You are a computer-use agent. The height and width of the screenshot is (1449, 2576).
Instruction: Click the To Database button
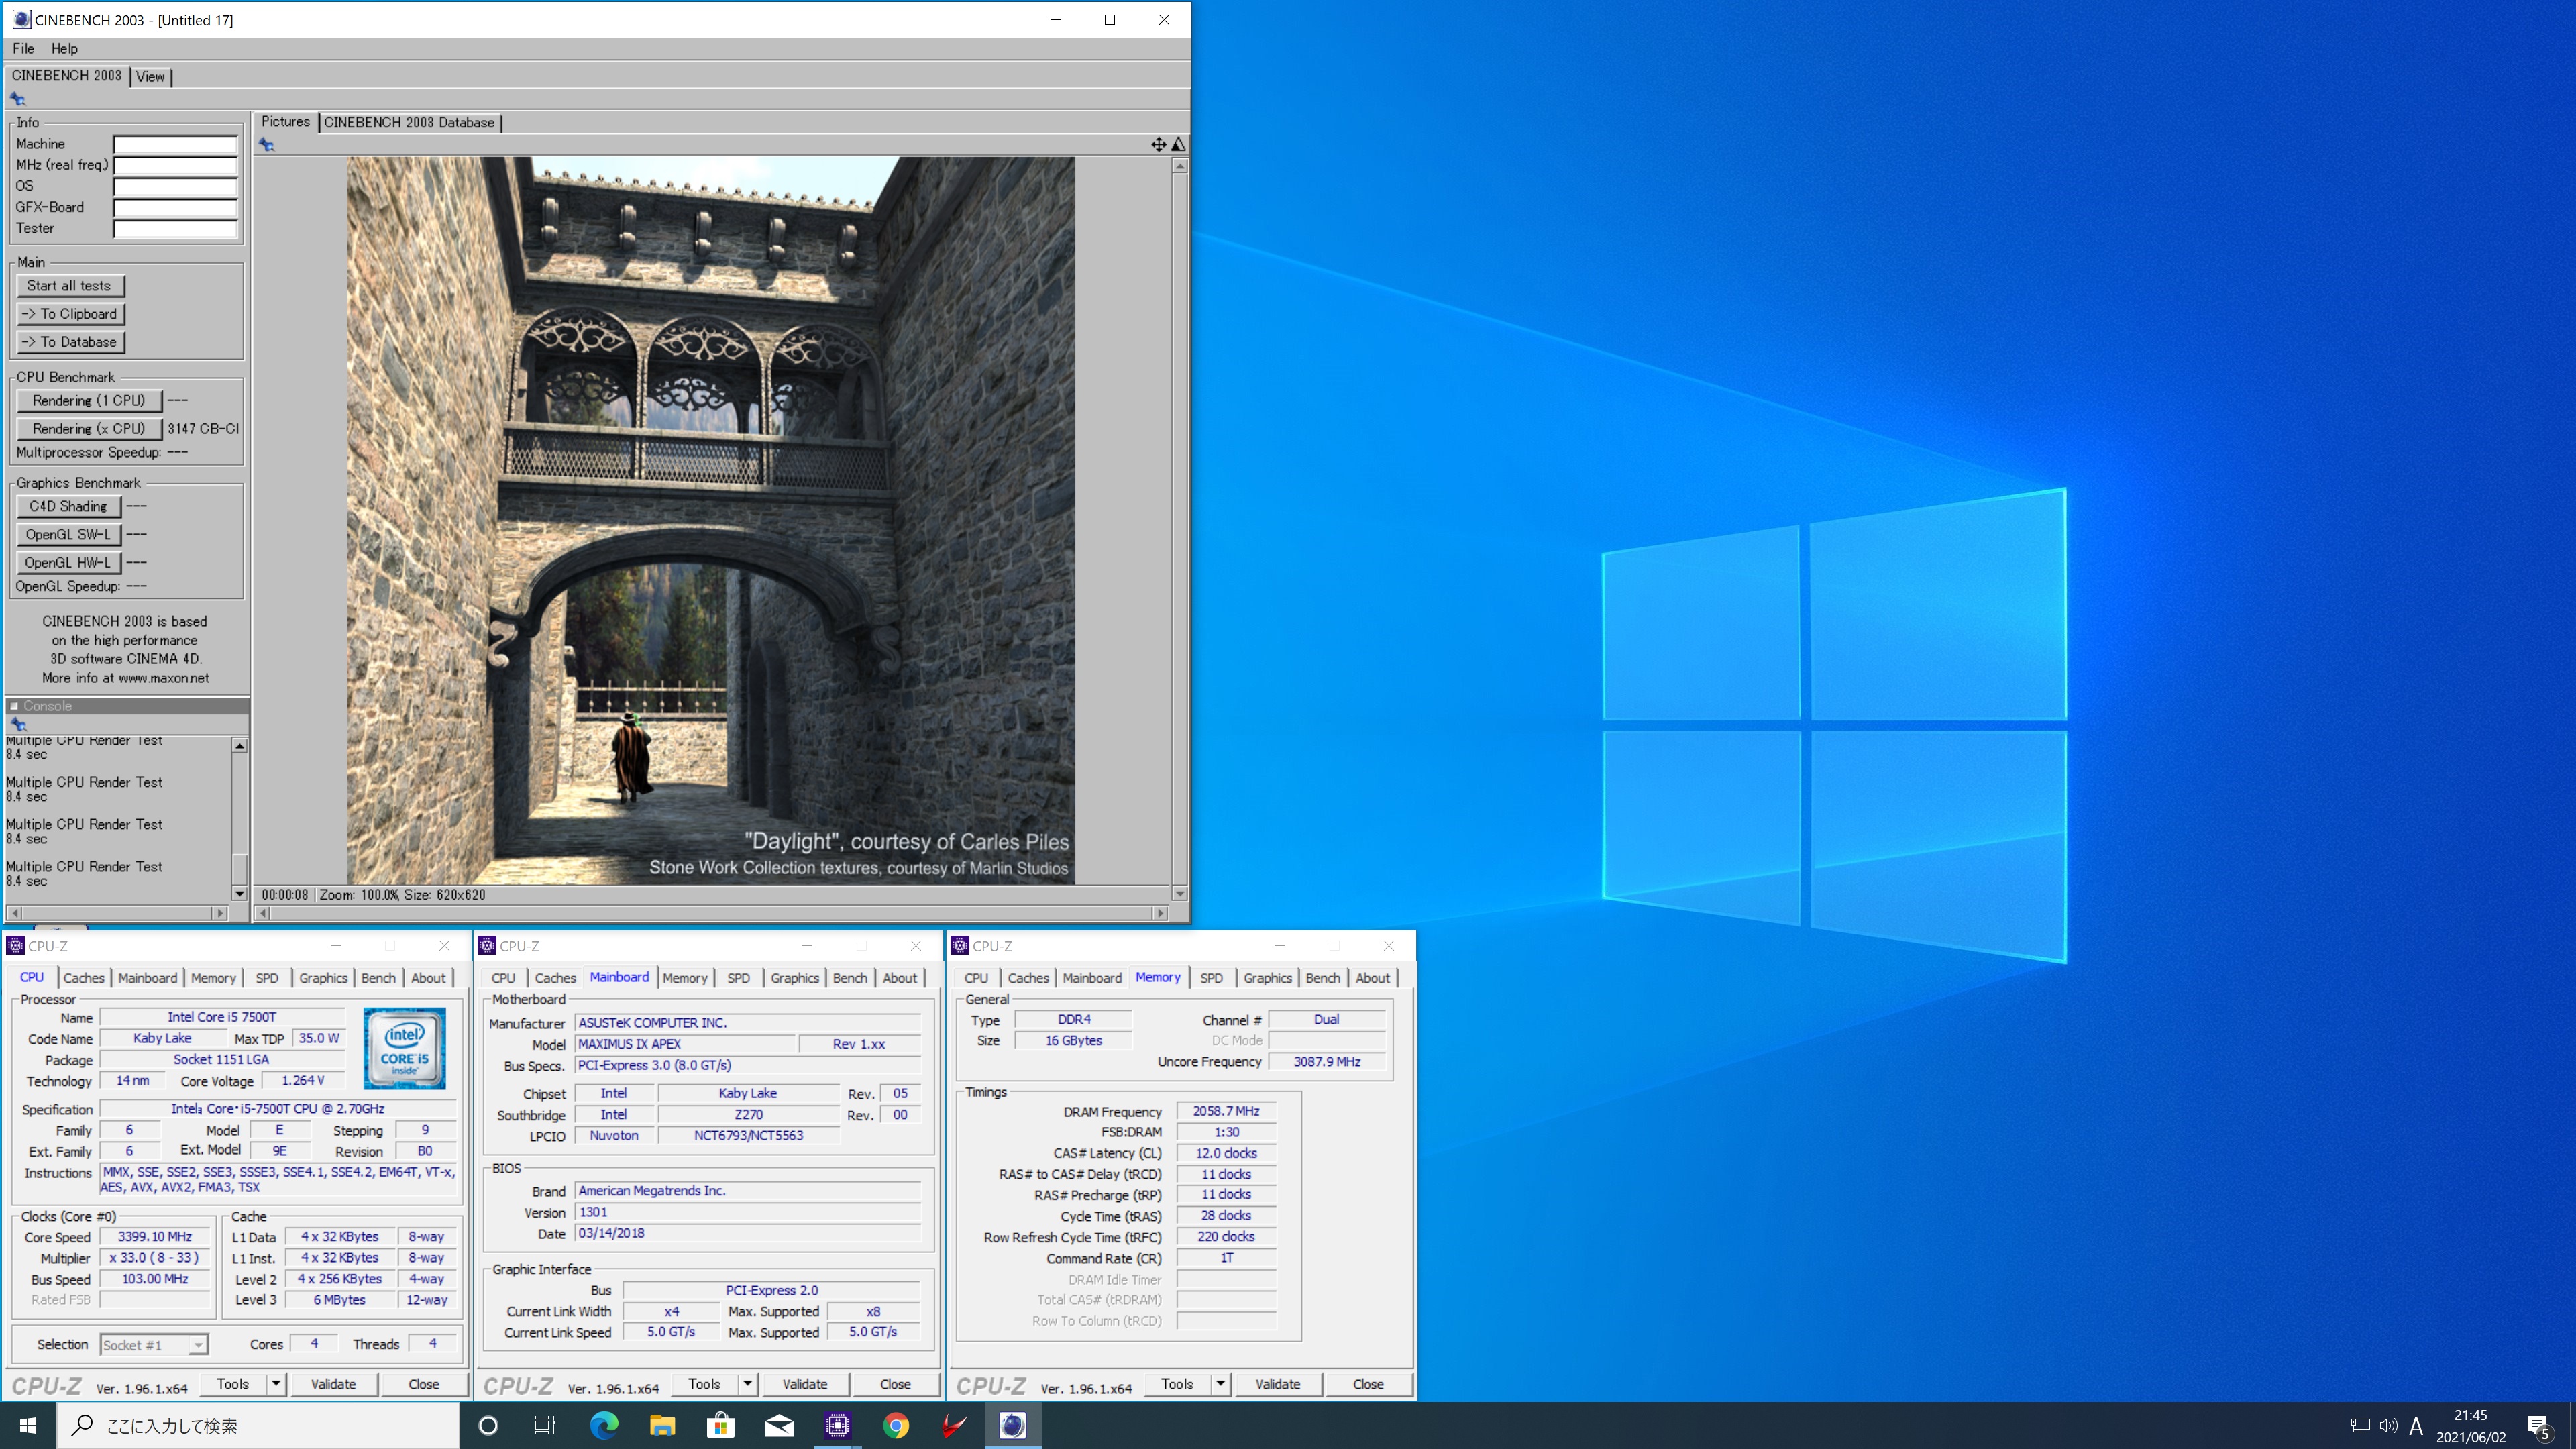(70, 342)
